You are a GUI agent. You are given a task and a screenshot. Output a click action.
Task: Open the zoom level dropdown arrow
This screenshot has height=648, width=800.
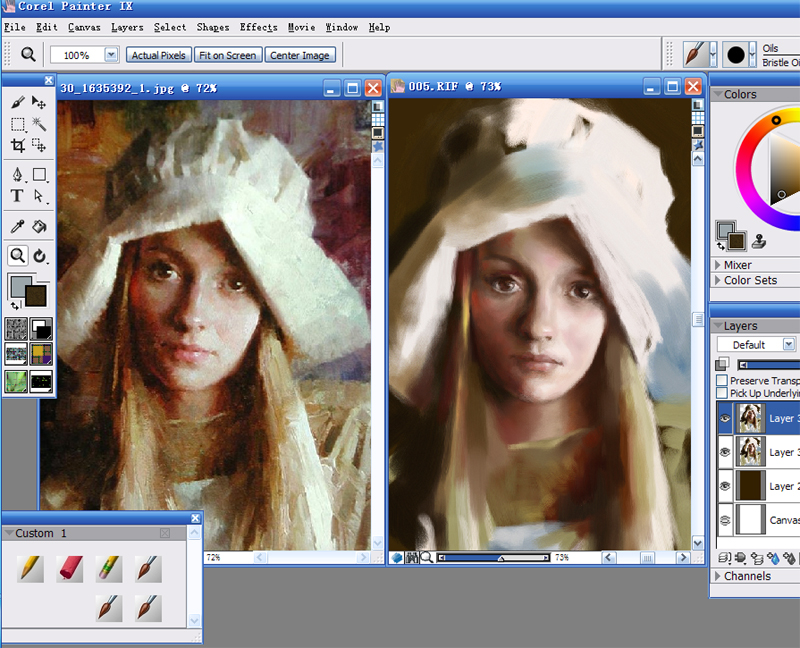pos(111,54)
